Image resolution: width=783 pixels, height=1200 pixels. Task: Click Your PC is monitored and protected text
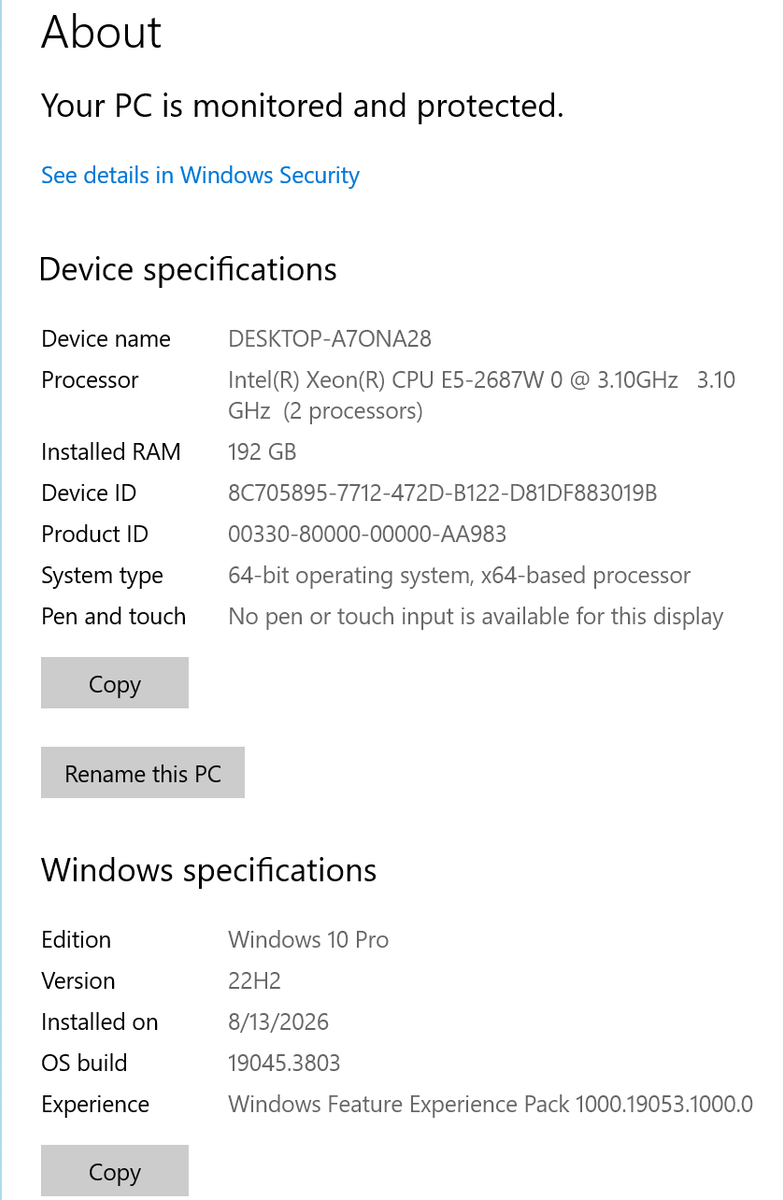click(x=302, y=106)
